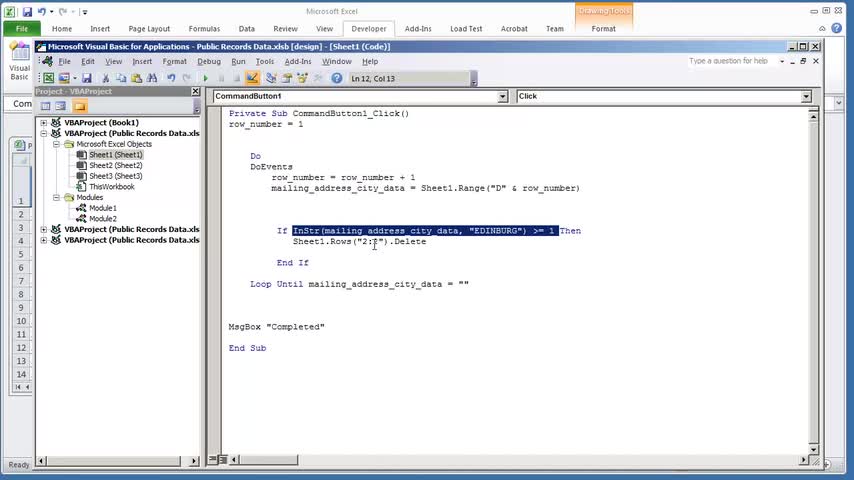Select Sheet2 (Sheet2) in project tree
The width and height of the screenshot is (854, 480).
(x=115, y=166)
